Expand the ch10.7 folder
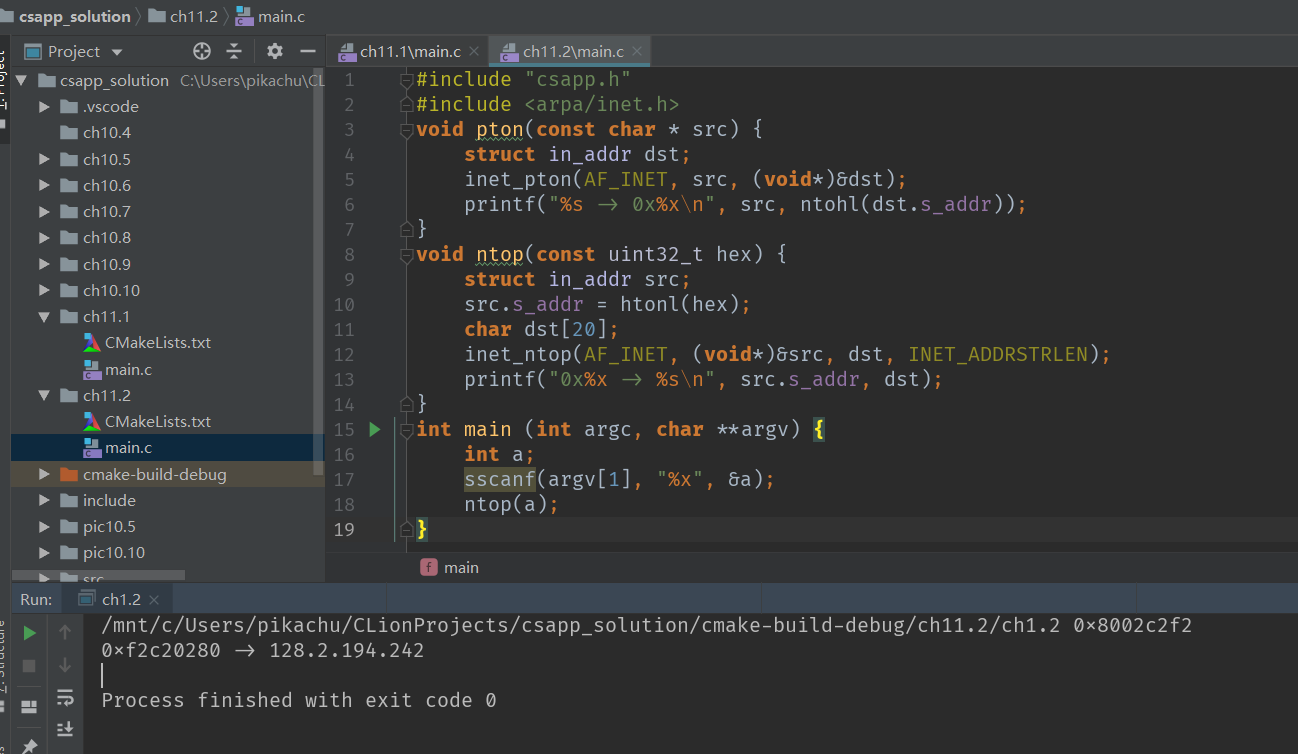 (x=44, y=211)
